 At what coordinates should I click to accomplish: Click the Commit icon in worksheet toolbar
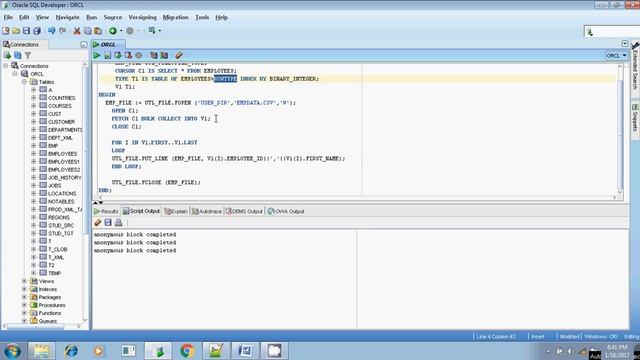(118, 56)
